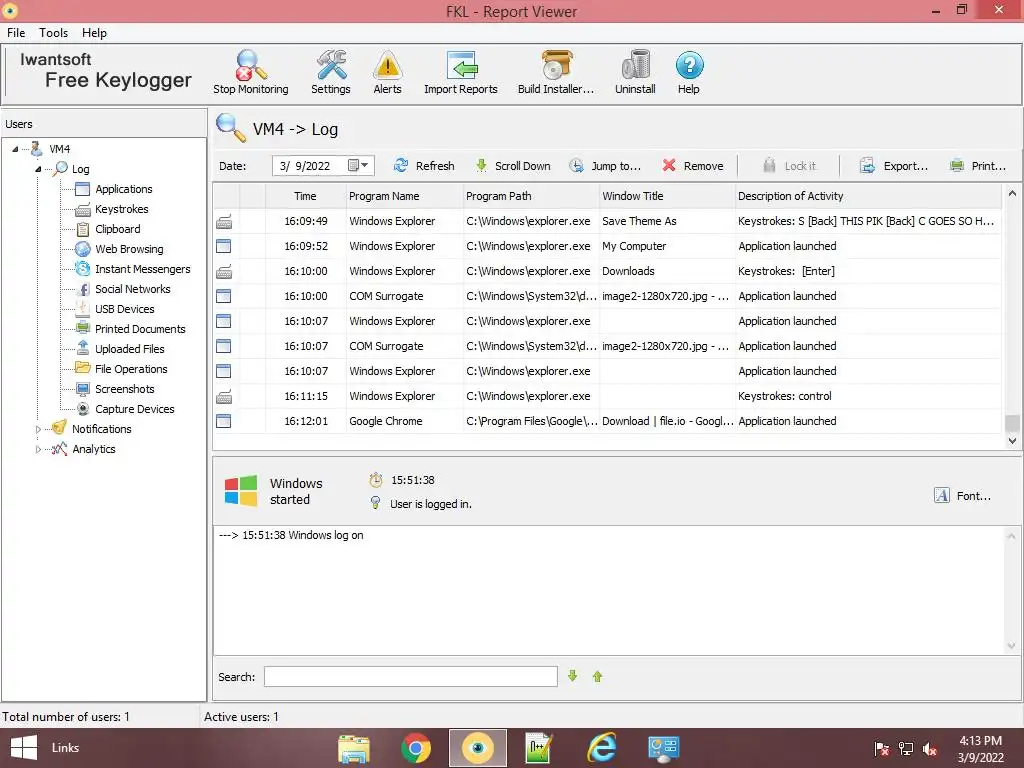The image size is (1024, 768).
Task: Select Capture Devices in the tree
Action: click(135, 409)
